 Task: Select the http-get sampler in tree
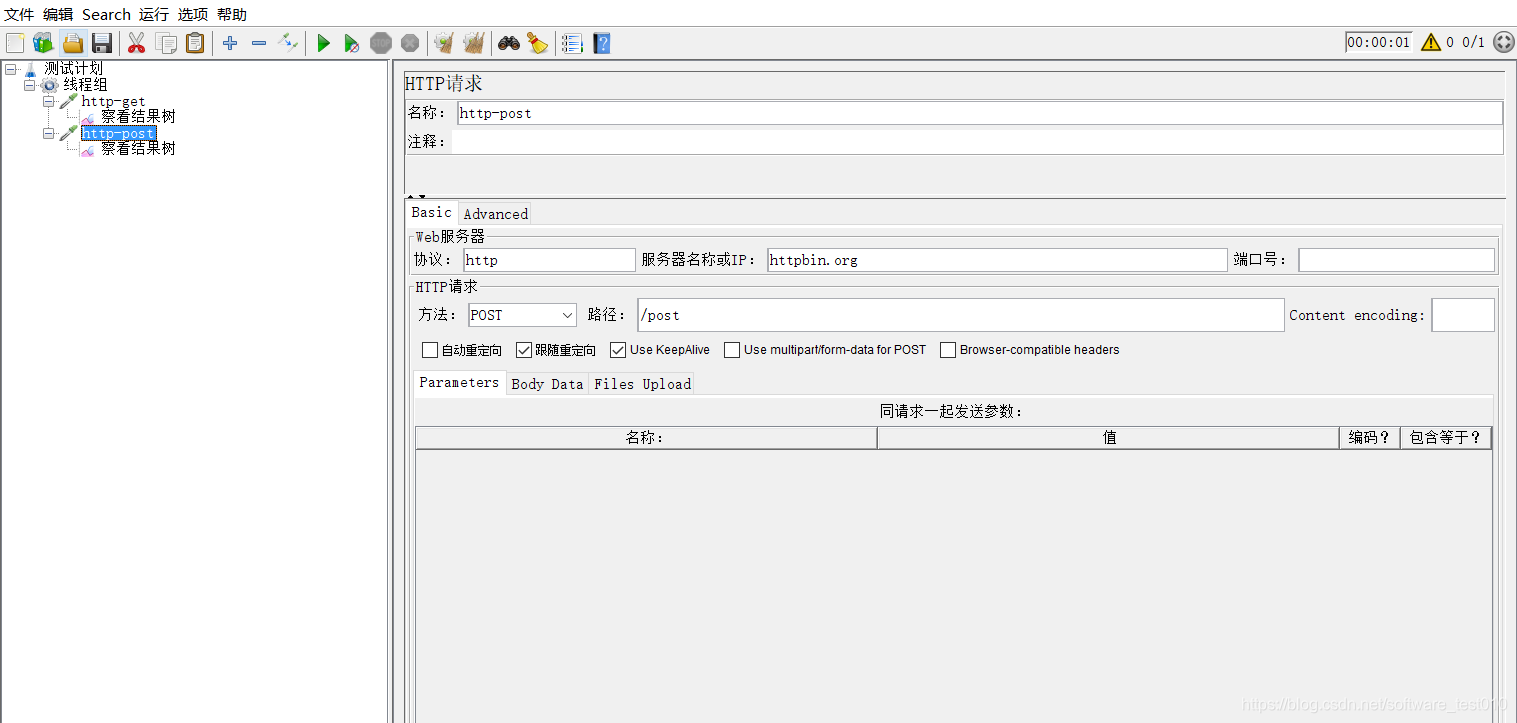pos(113,101)
